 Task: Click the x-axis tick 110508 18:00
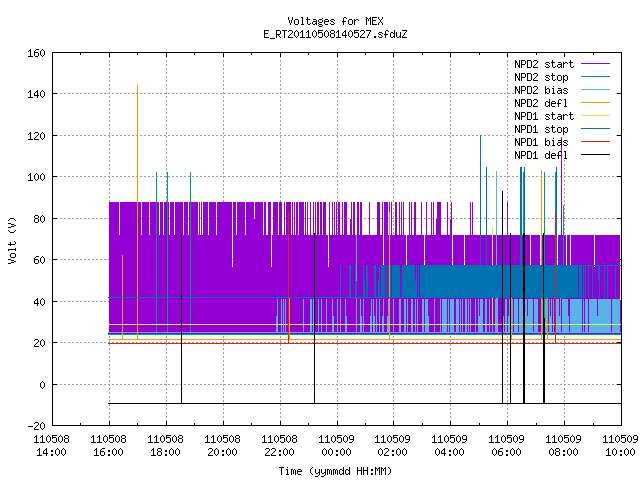pyautogui.click(x=165, y=446)
